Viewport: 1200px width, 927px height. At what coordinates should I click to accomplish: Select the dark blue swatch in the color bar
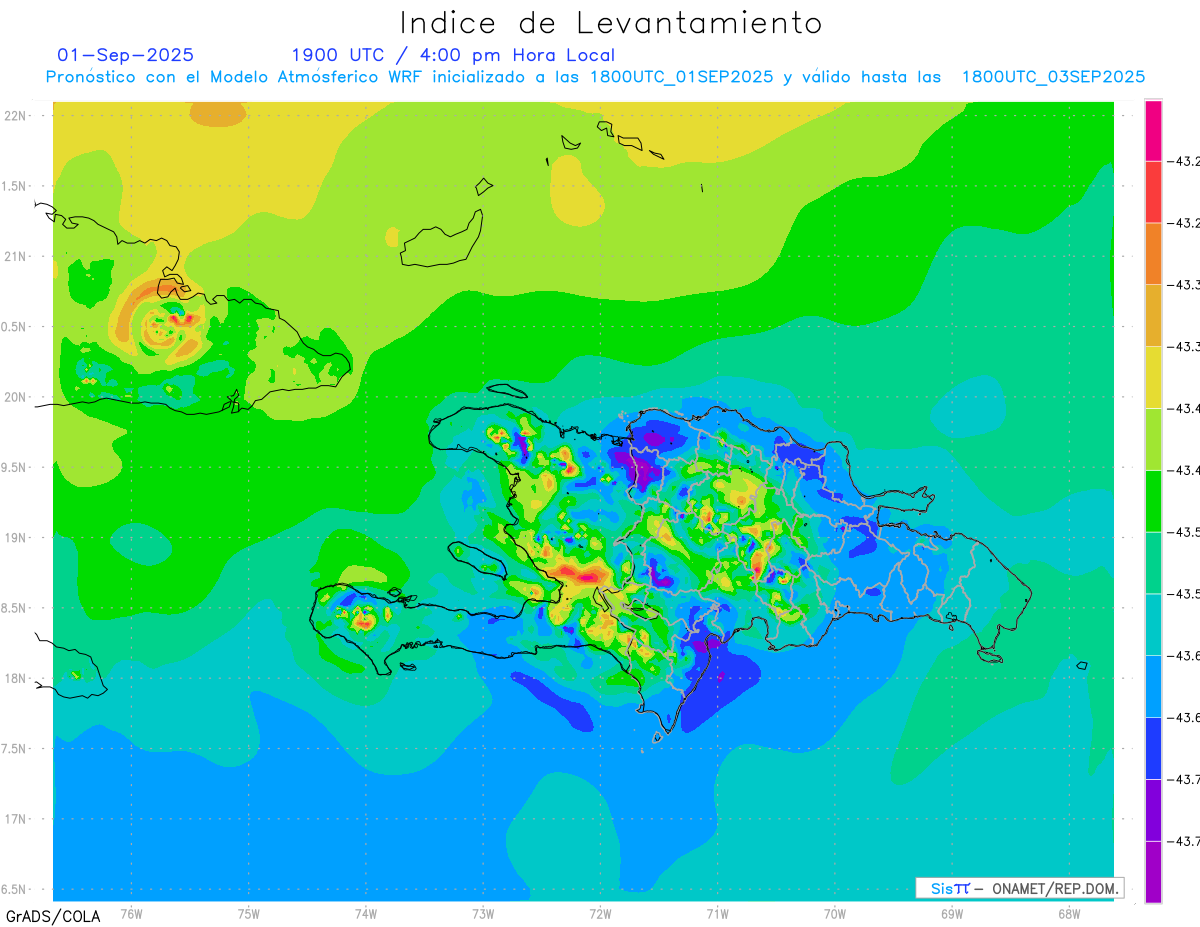point(1153,748)
